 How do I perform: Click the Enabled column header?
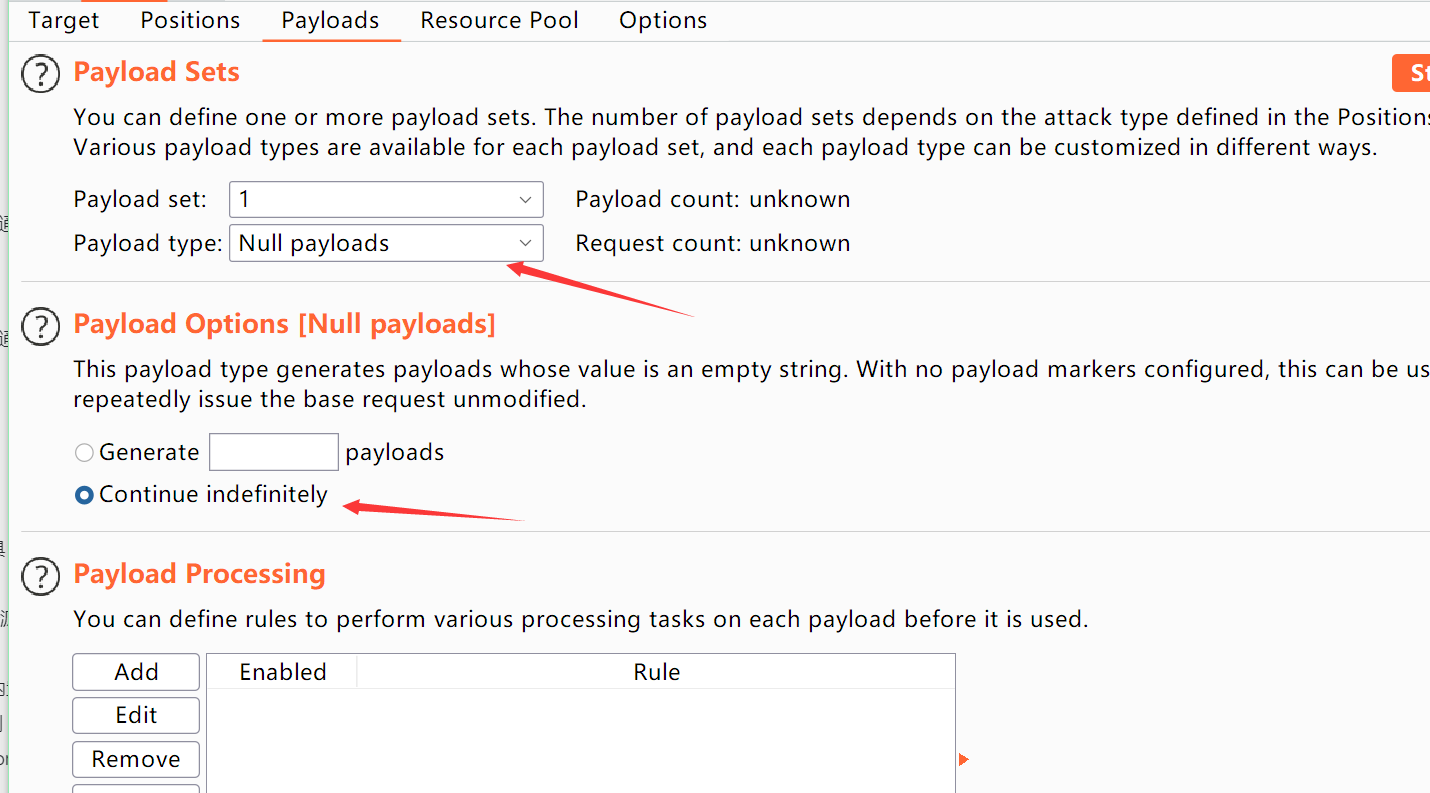pyautogui.click(x=283, y=672)
